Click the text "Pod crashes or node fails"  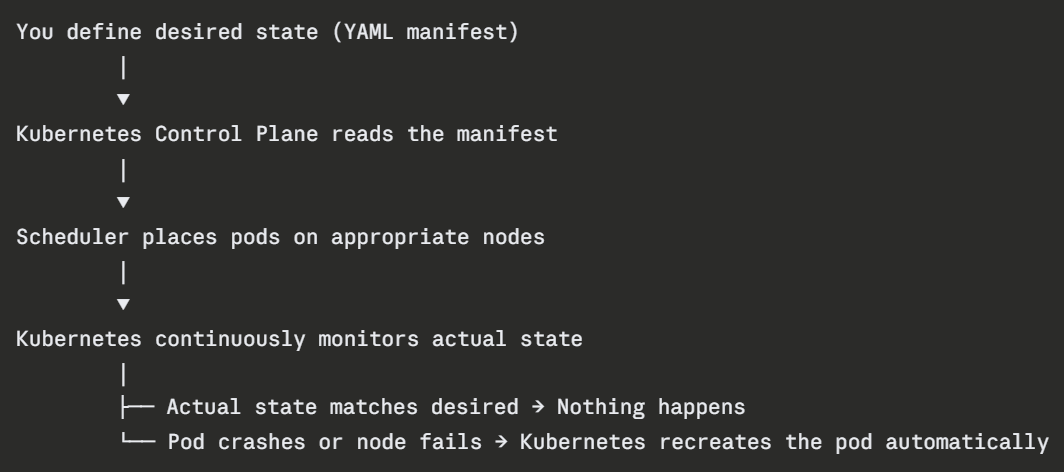pos(325,441)
